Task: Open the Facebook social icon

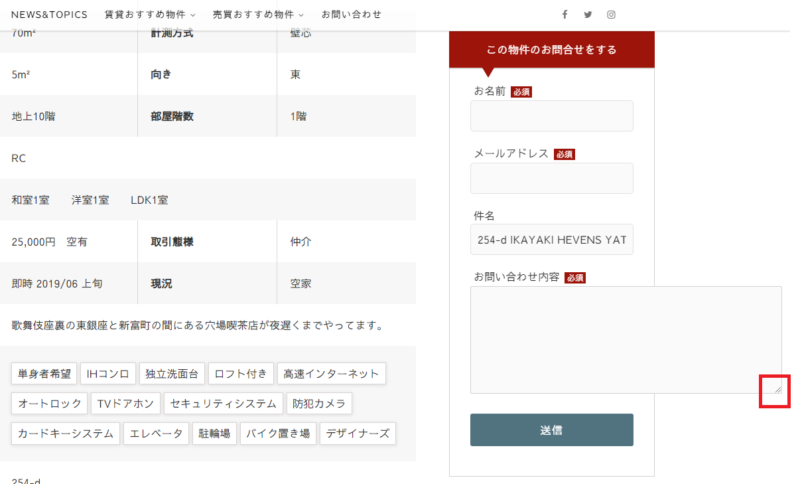Action: coord(565,15)
